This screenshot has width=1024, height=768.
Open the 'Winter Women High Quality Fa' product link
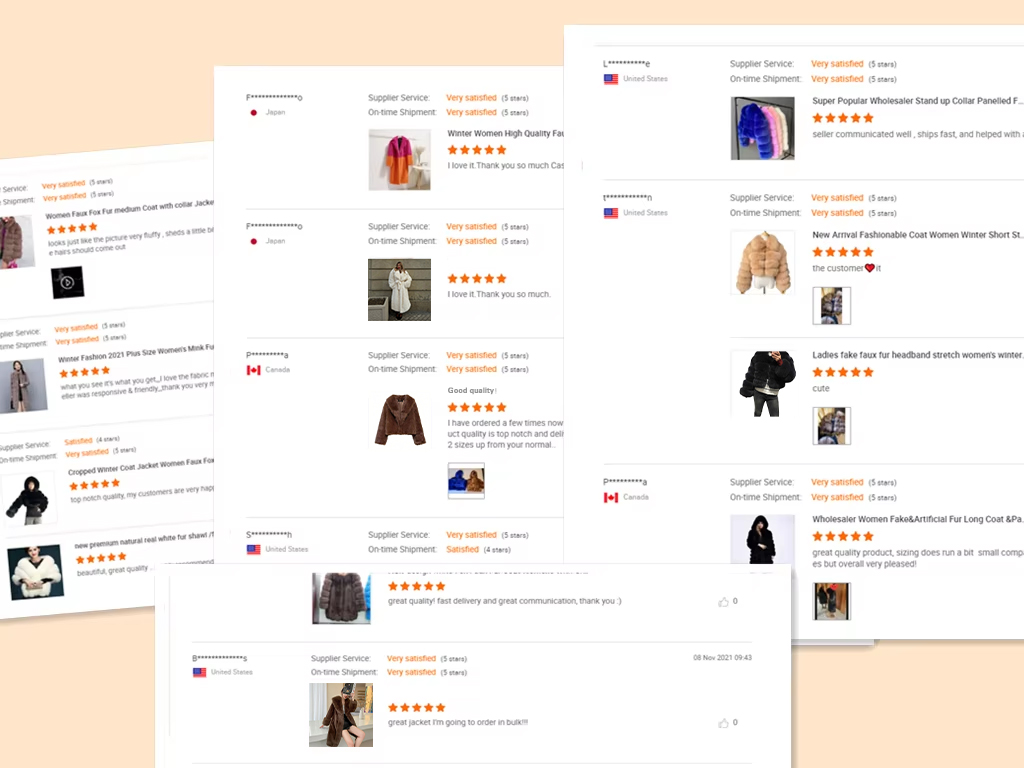point(505,133)
